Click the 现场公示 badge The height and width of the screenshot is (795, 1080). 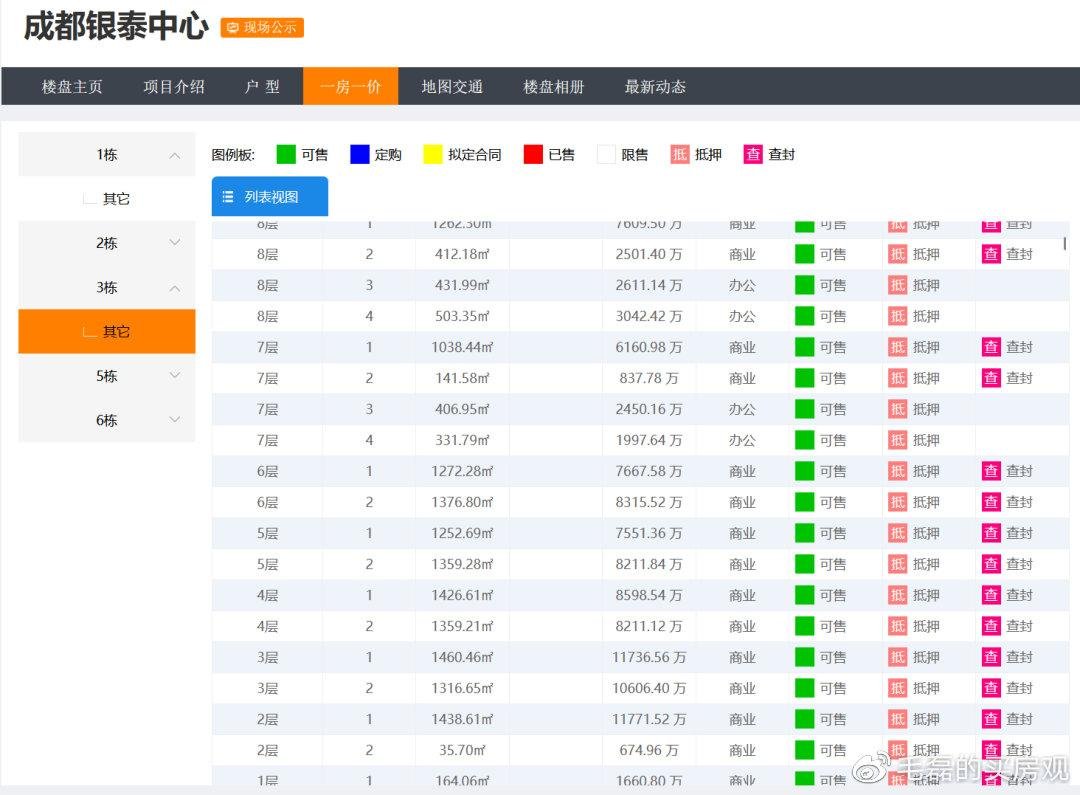[262, 28]
